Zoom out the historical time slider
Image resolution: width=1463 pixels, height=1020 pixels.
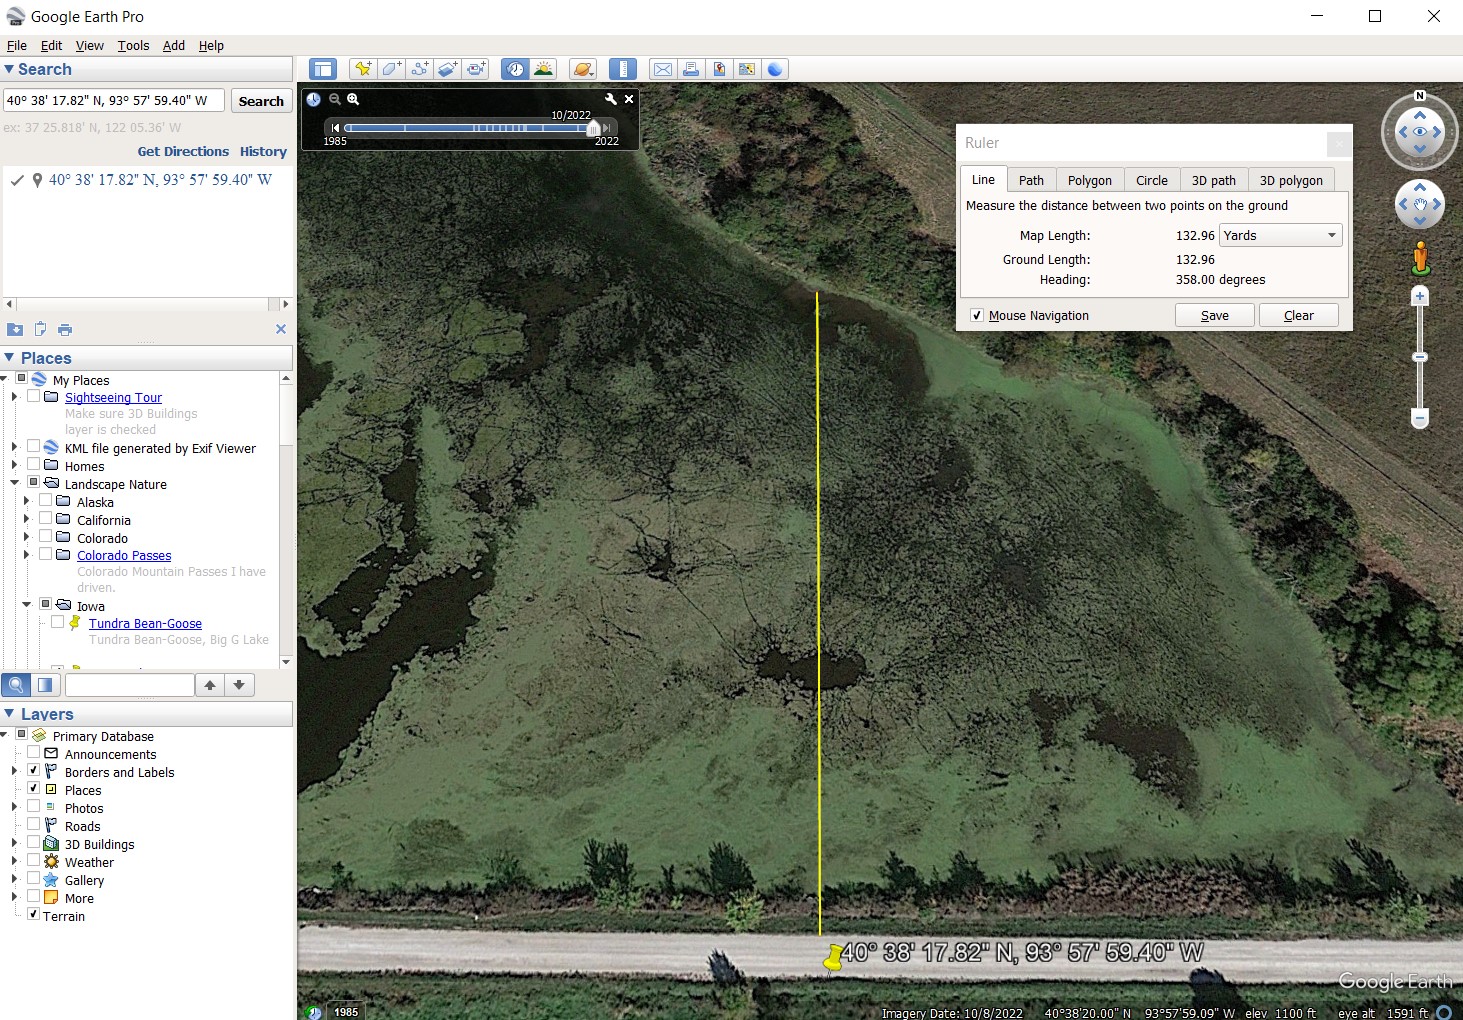pyautogui.click(x=335, y=99)
